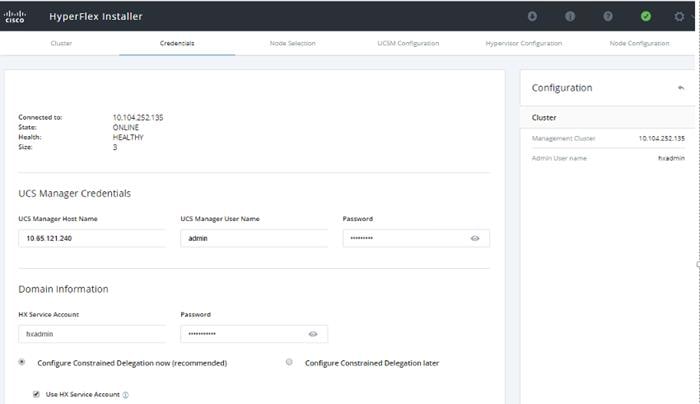The height and width of the screenshot is (404, 700).
Task: Open the info icon in header
Action: click(570, 17)
